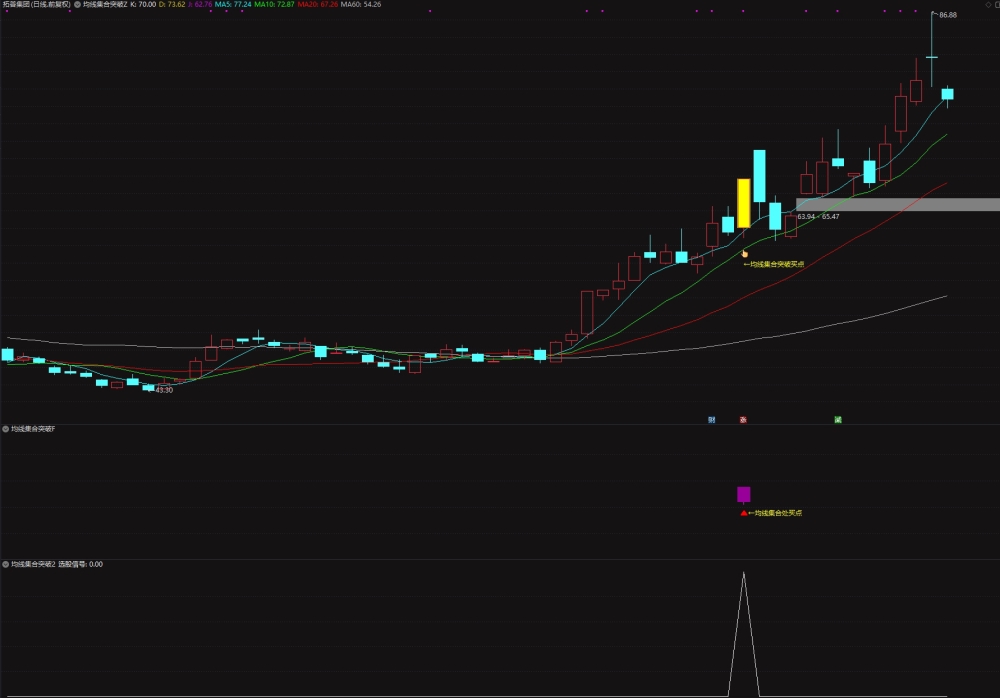The width and height of the screenshot is (1000, 698).
Task: Expand the 均线集合突破2 panel dropdown arrow
Action: pyautogui.click(x=6, y=564)
